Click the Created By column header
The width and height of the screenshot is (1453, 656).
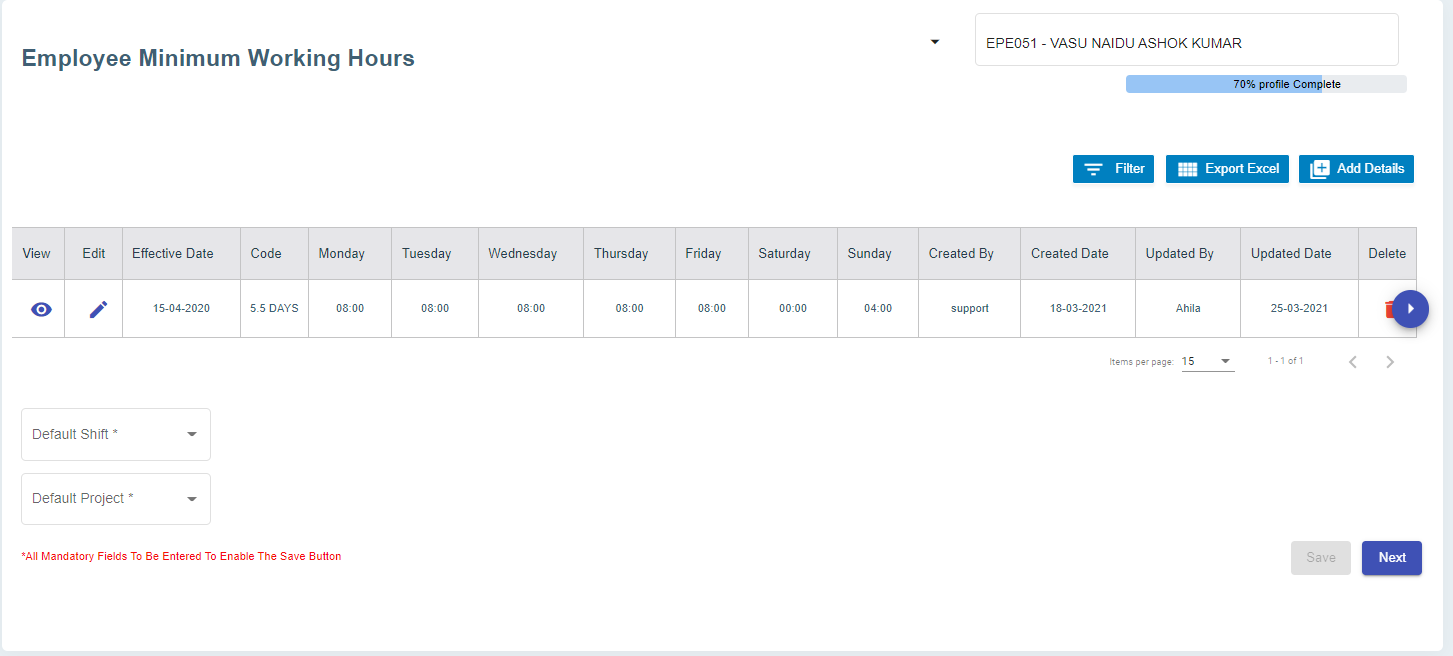(x=961, y=254)
